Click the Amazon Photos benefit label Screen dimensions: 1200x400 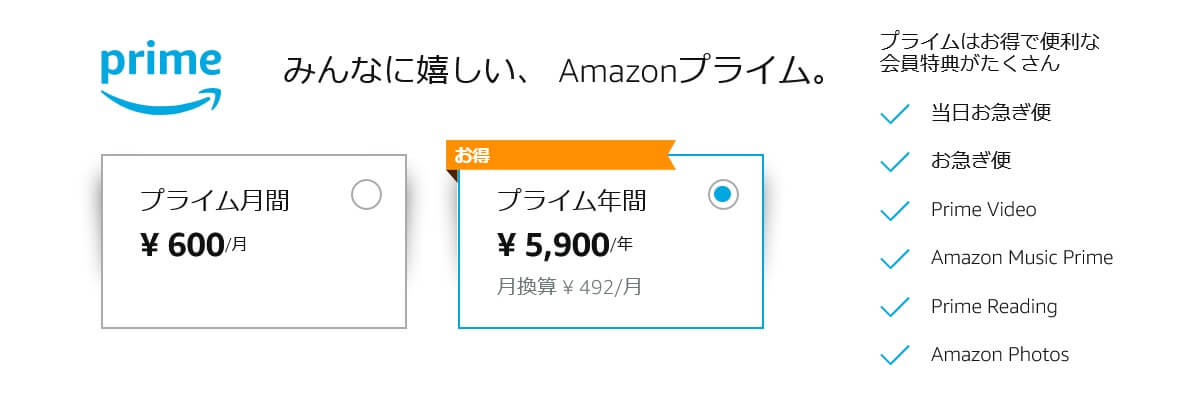click(1000, 354)
